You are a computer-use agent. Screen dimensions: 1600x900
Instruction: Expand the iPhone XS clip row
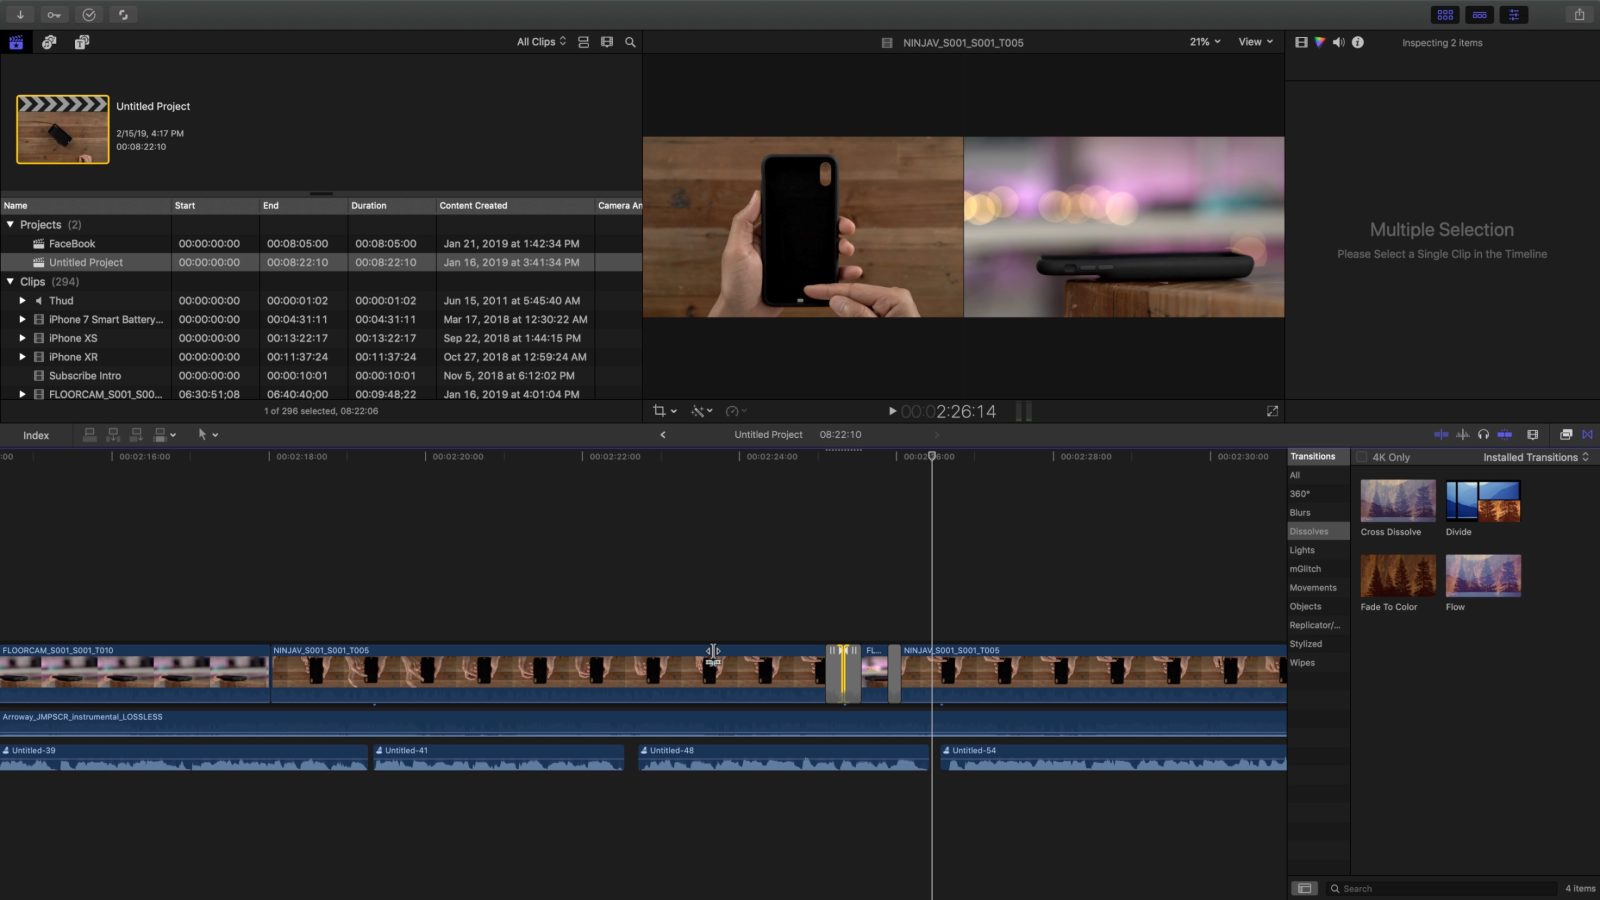click(x=22, y=338)
